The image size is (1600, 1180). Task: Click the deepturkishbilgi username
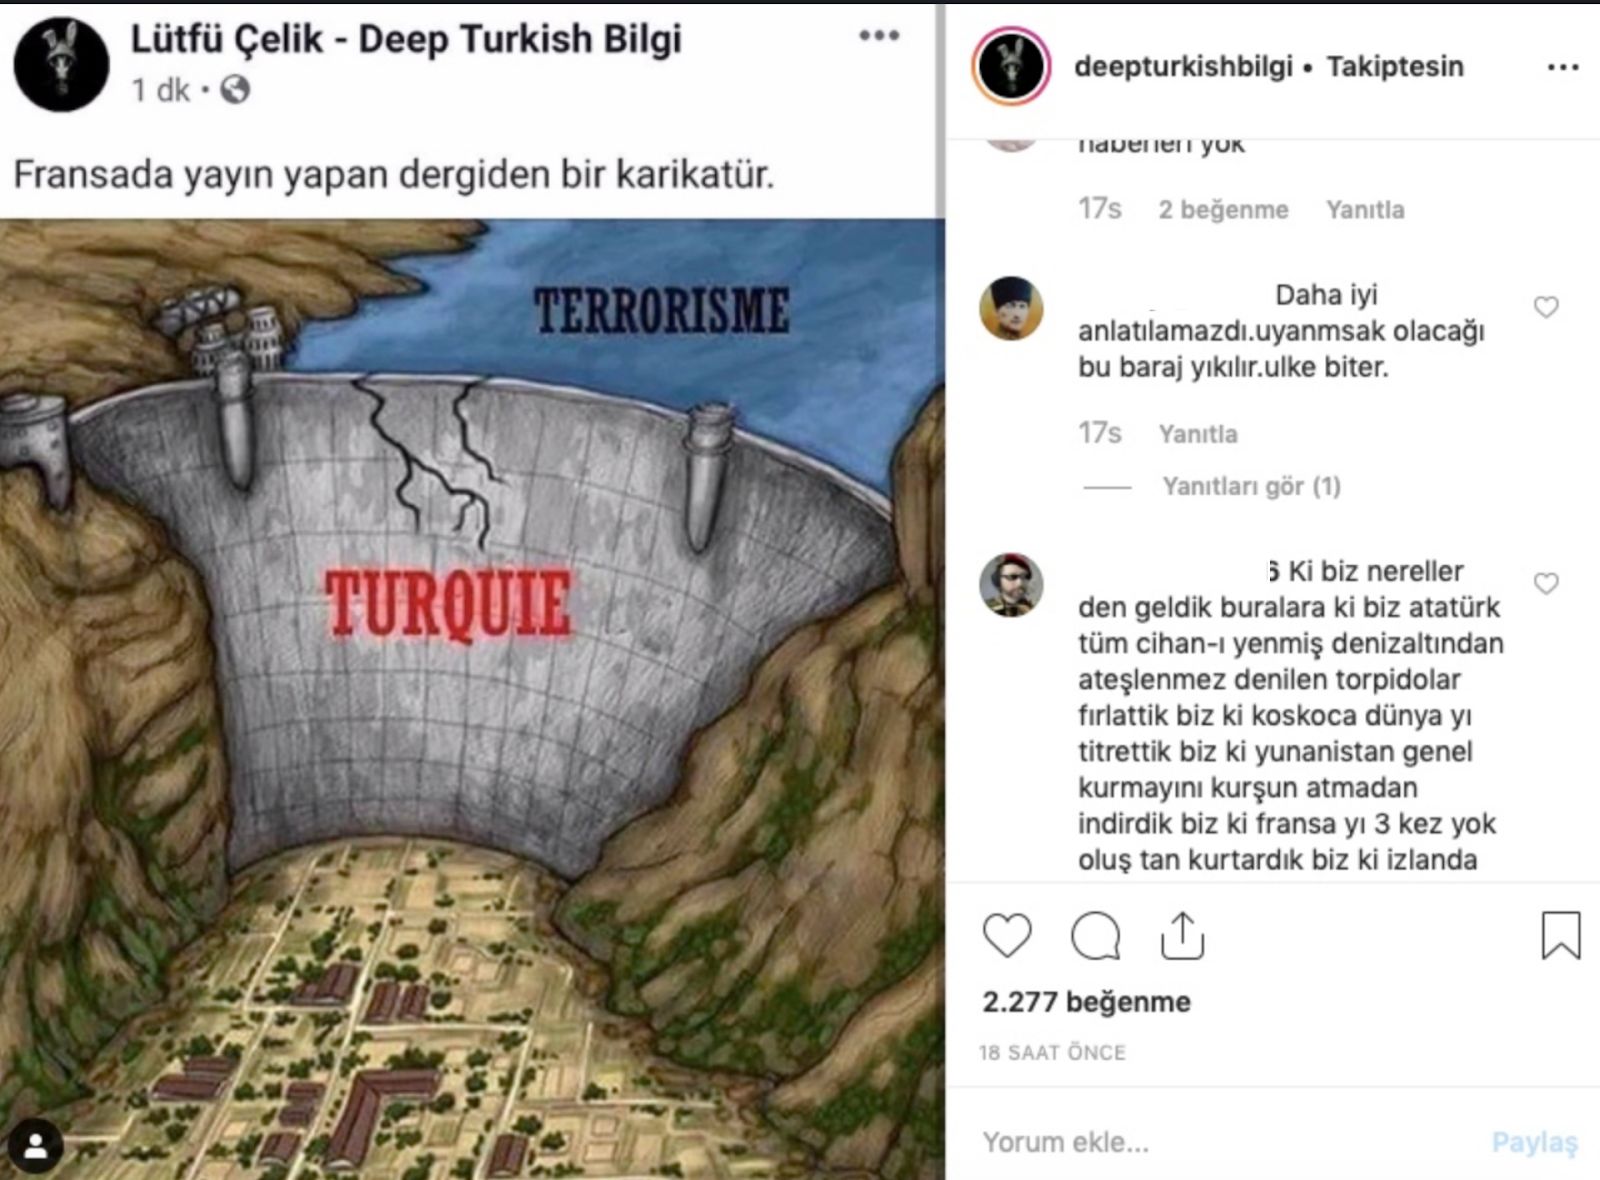pos(1183,67)
